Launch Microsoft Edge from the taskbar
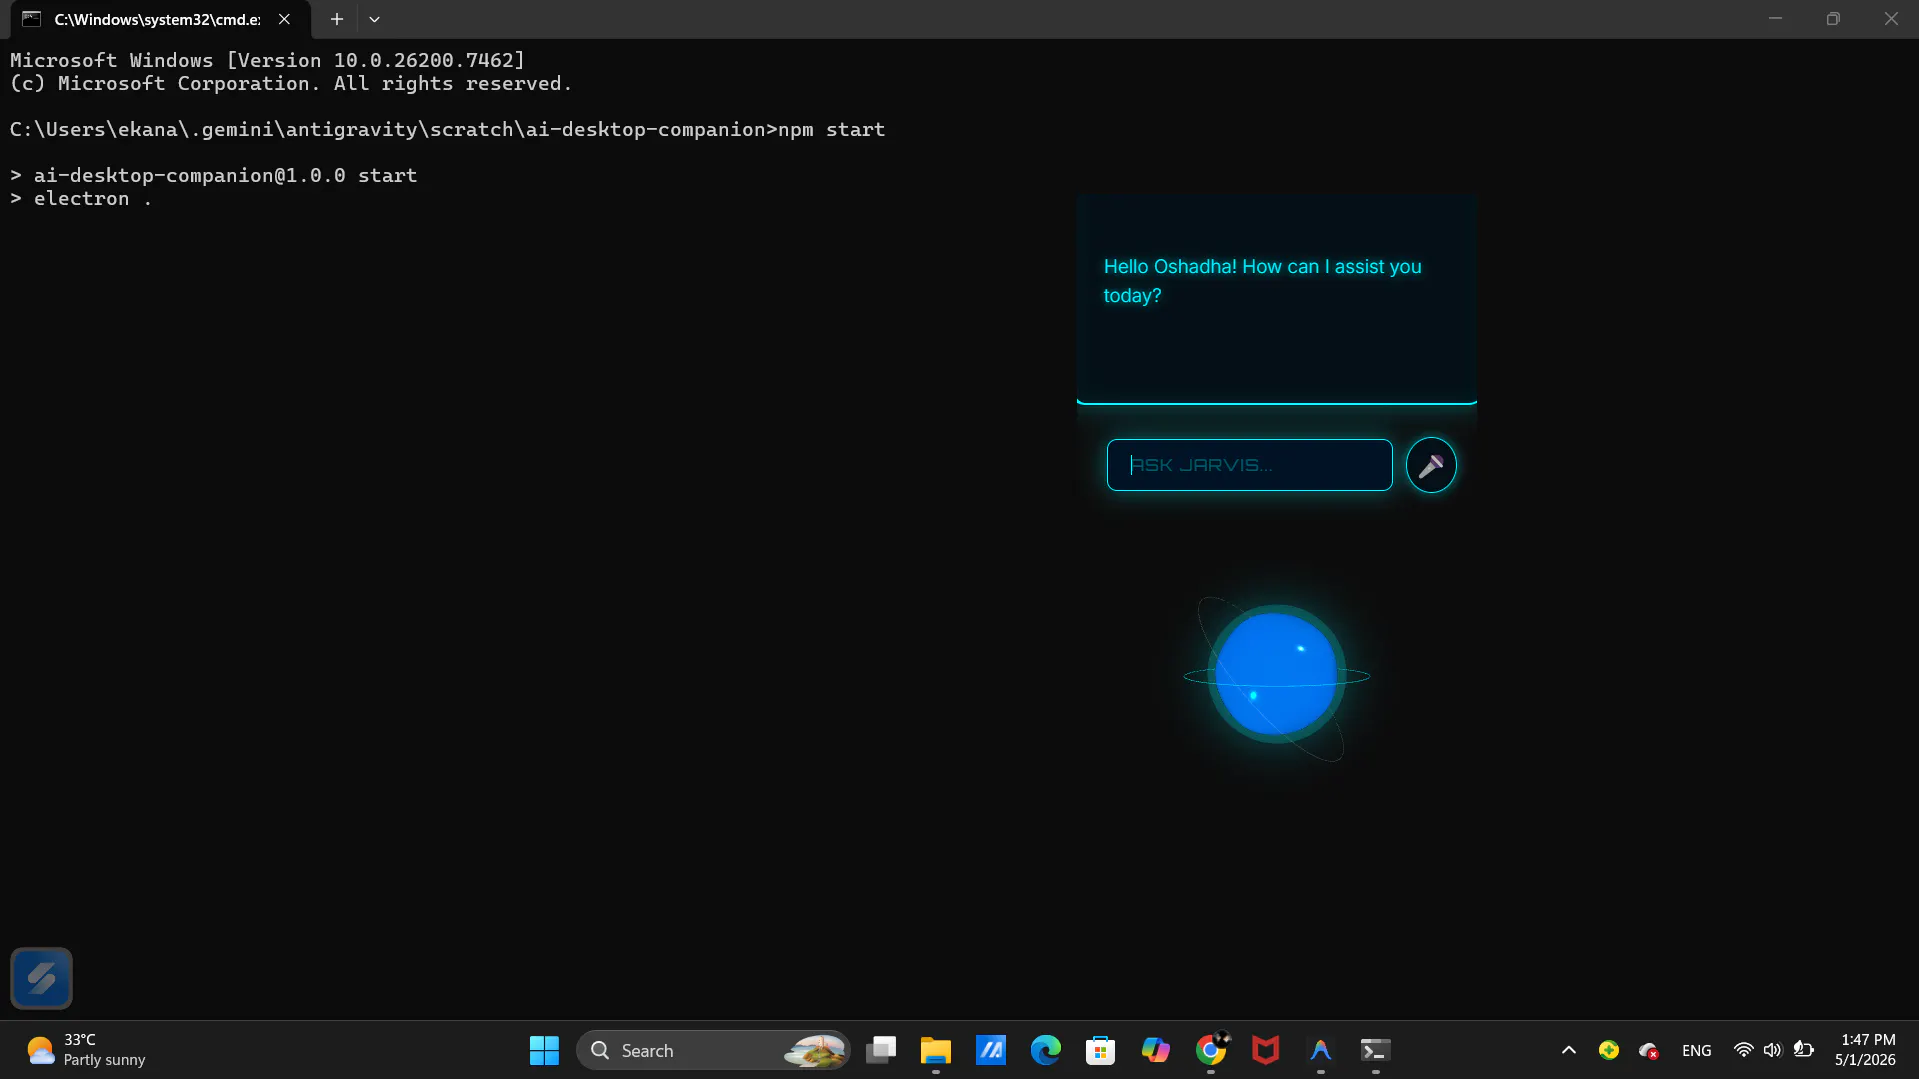The width and height of the screenshot is (1919, 1079). [1046, 1050]
